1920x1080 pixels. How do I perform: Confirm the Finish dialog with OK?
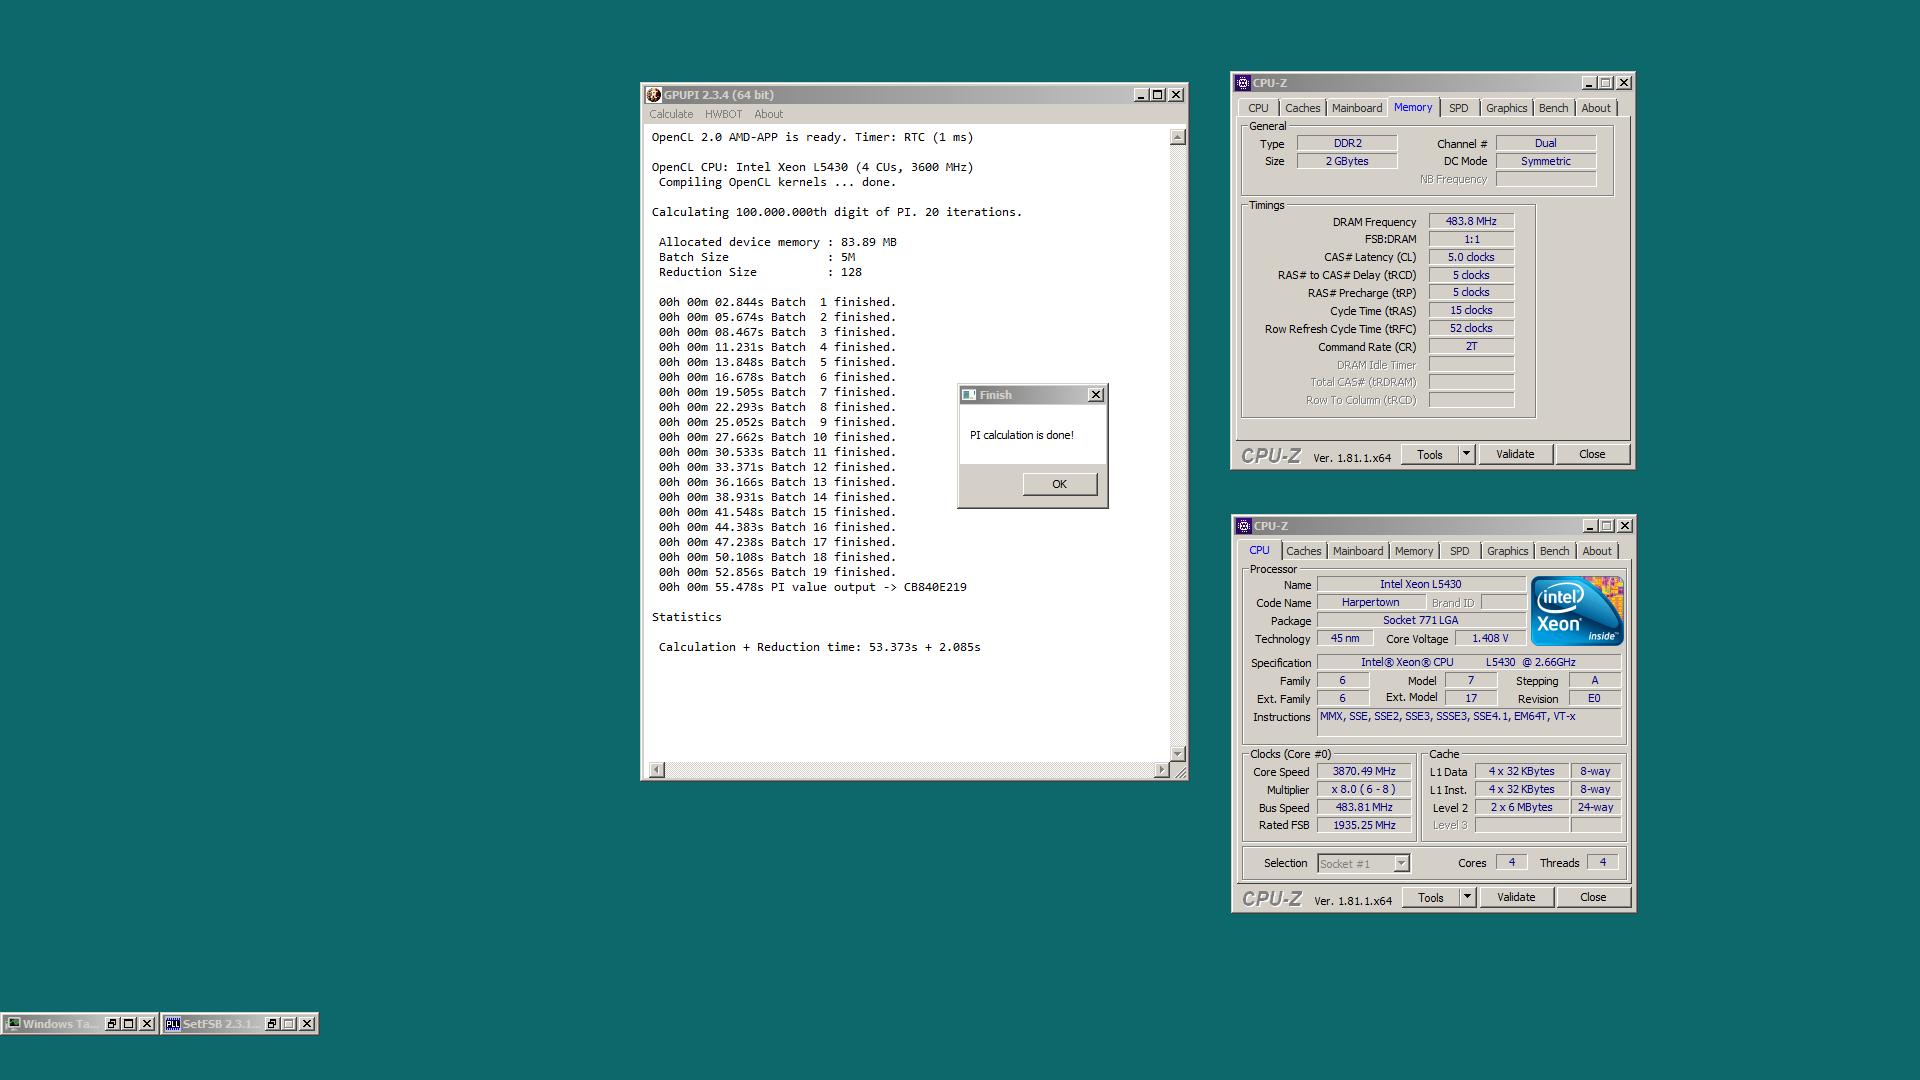pos(1060,484)
